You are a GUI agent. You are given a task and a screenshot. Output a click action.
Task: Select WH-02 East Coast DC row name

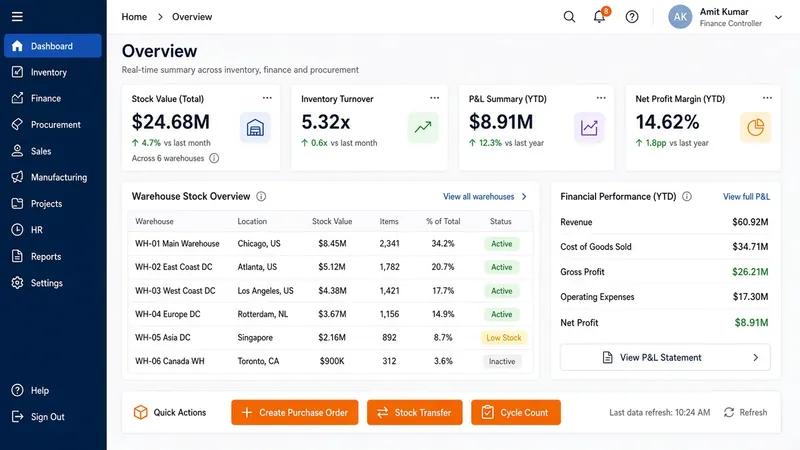coord(173,267)
